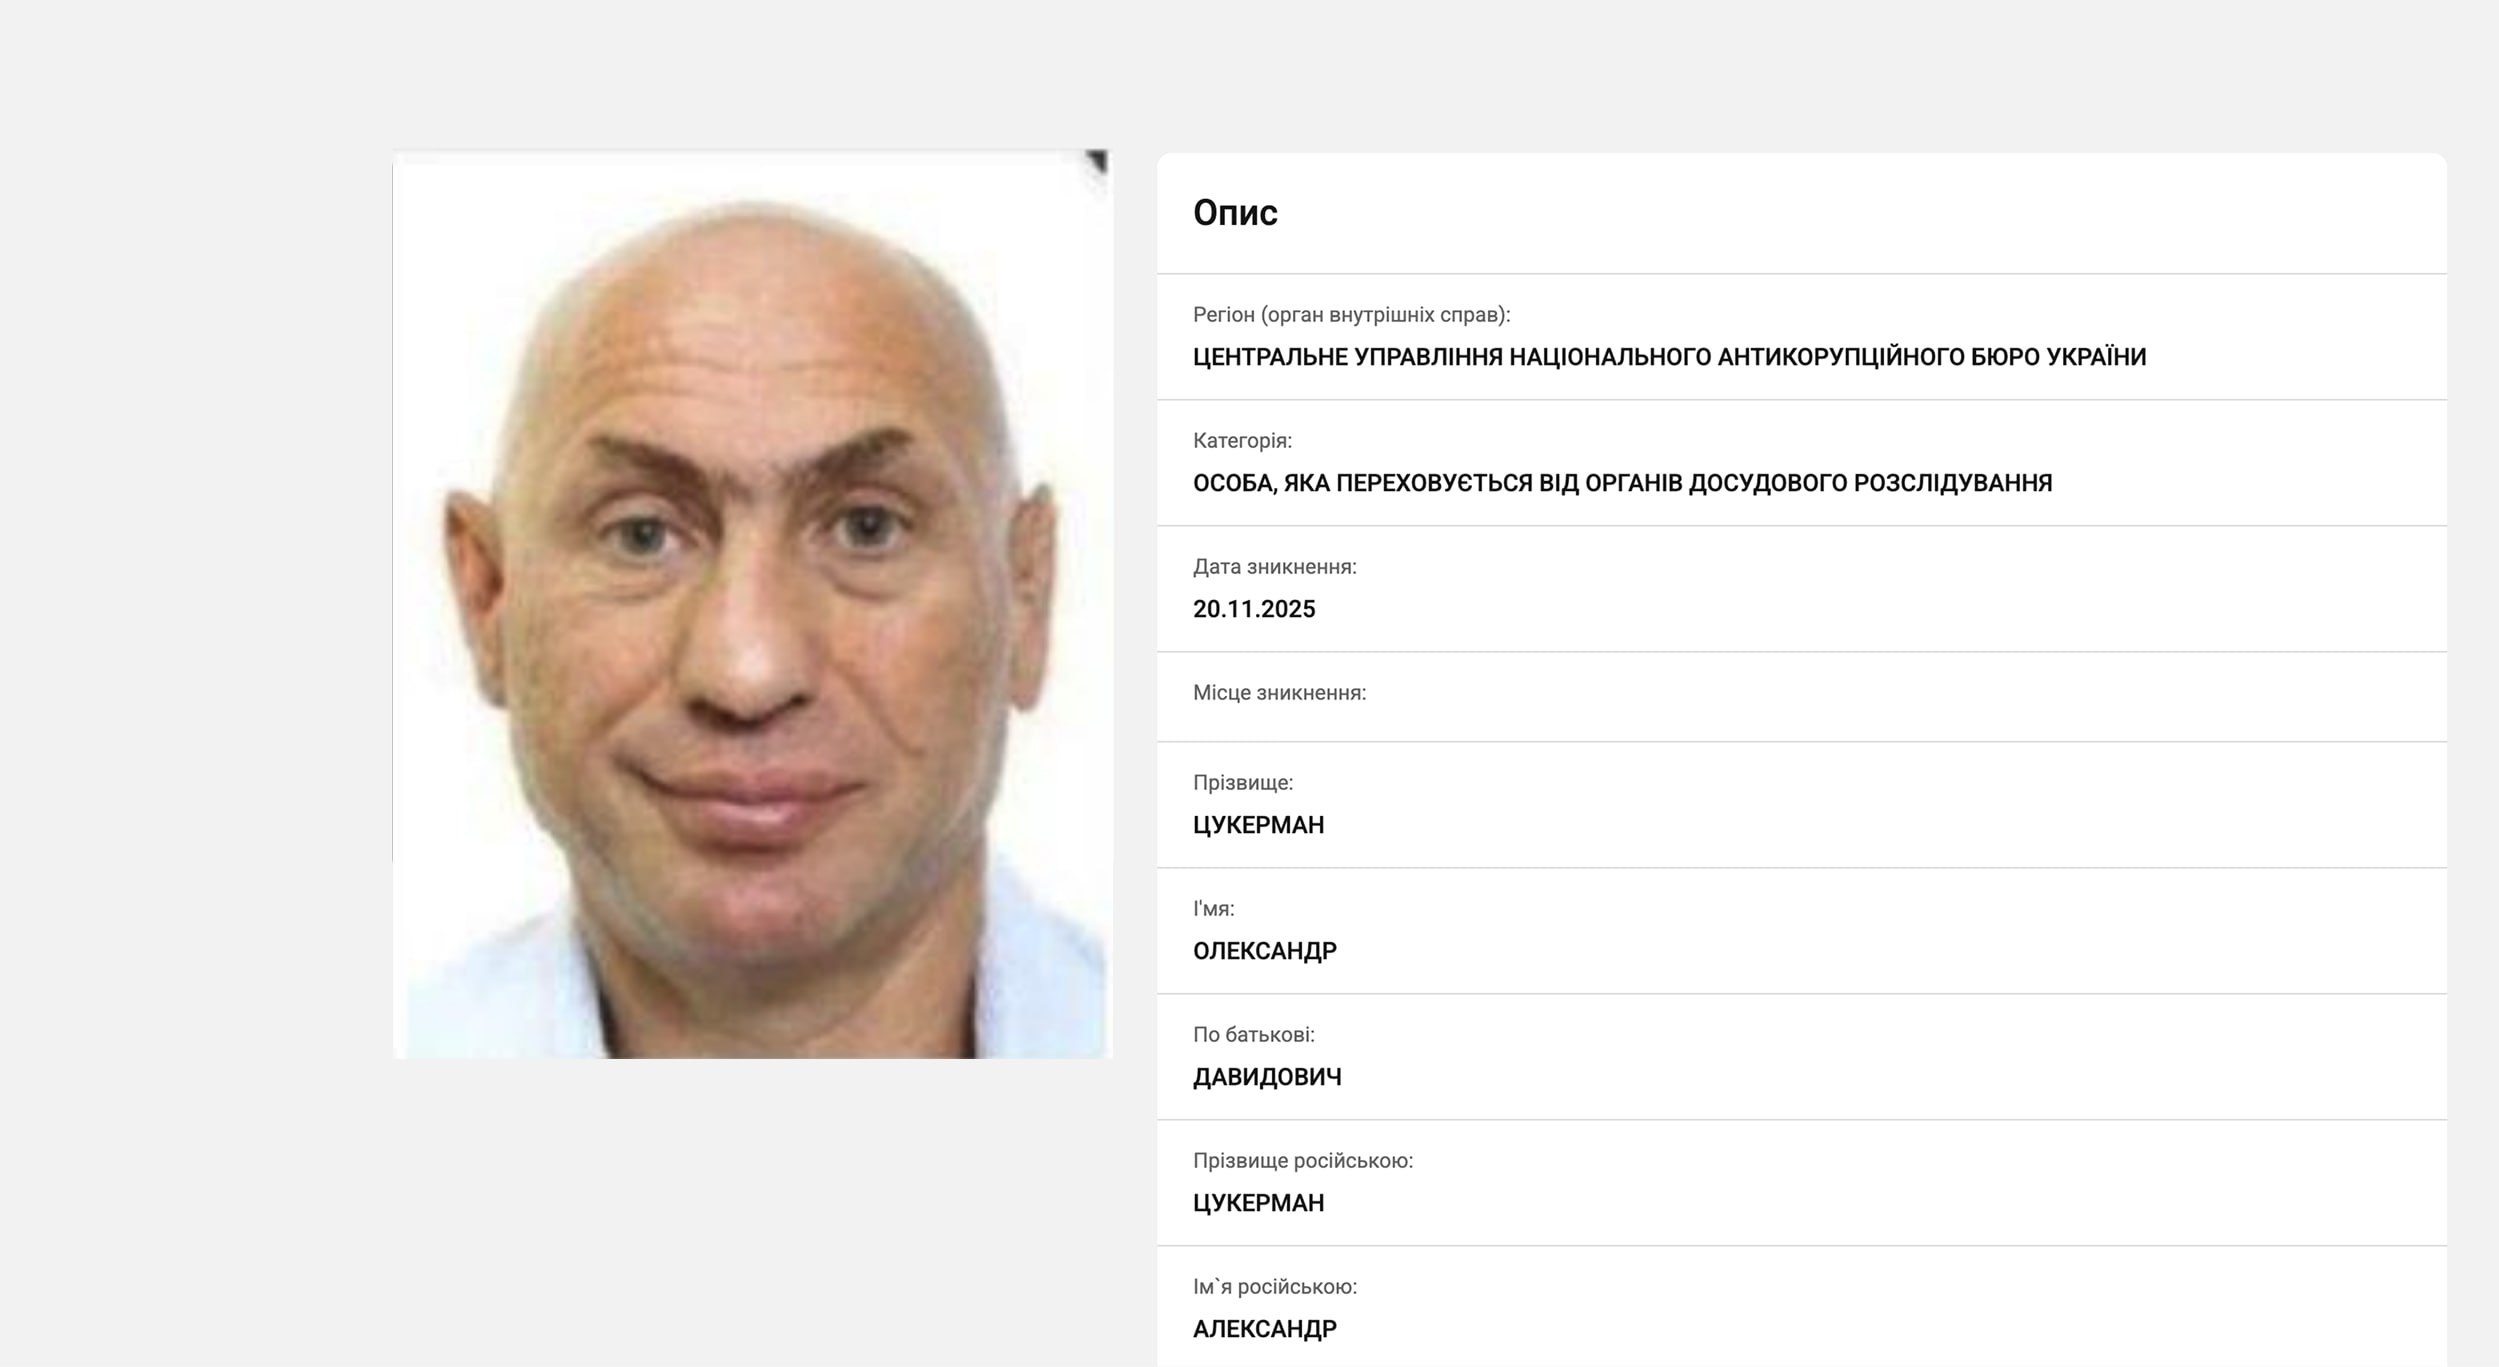
Task: Click the Прізвище російською label
Action: point(1303,1161)
